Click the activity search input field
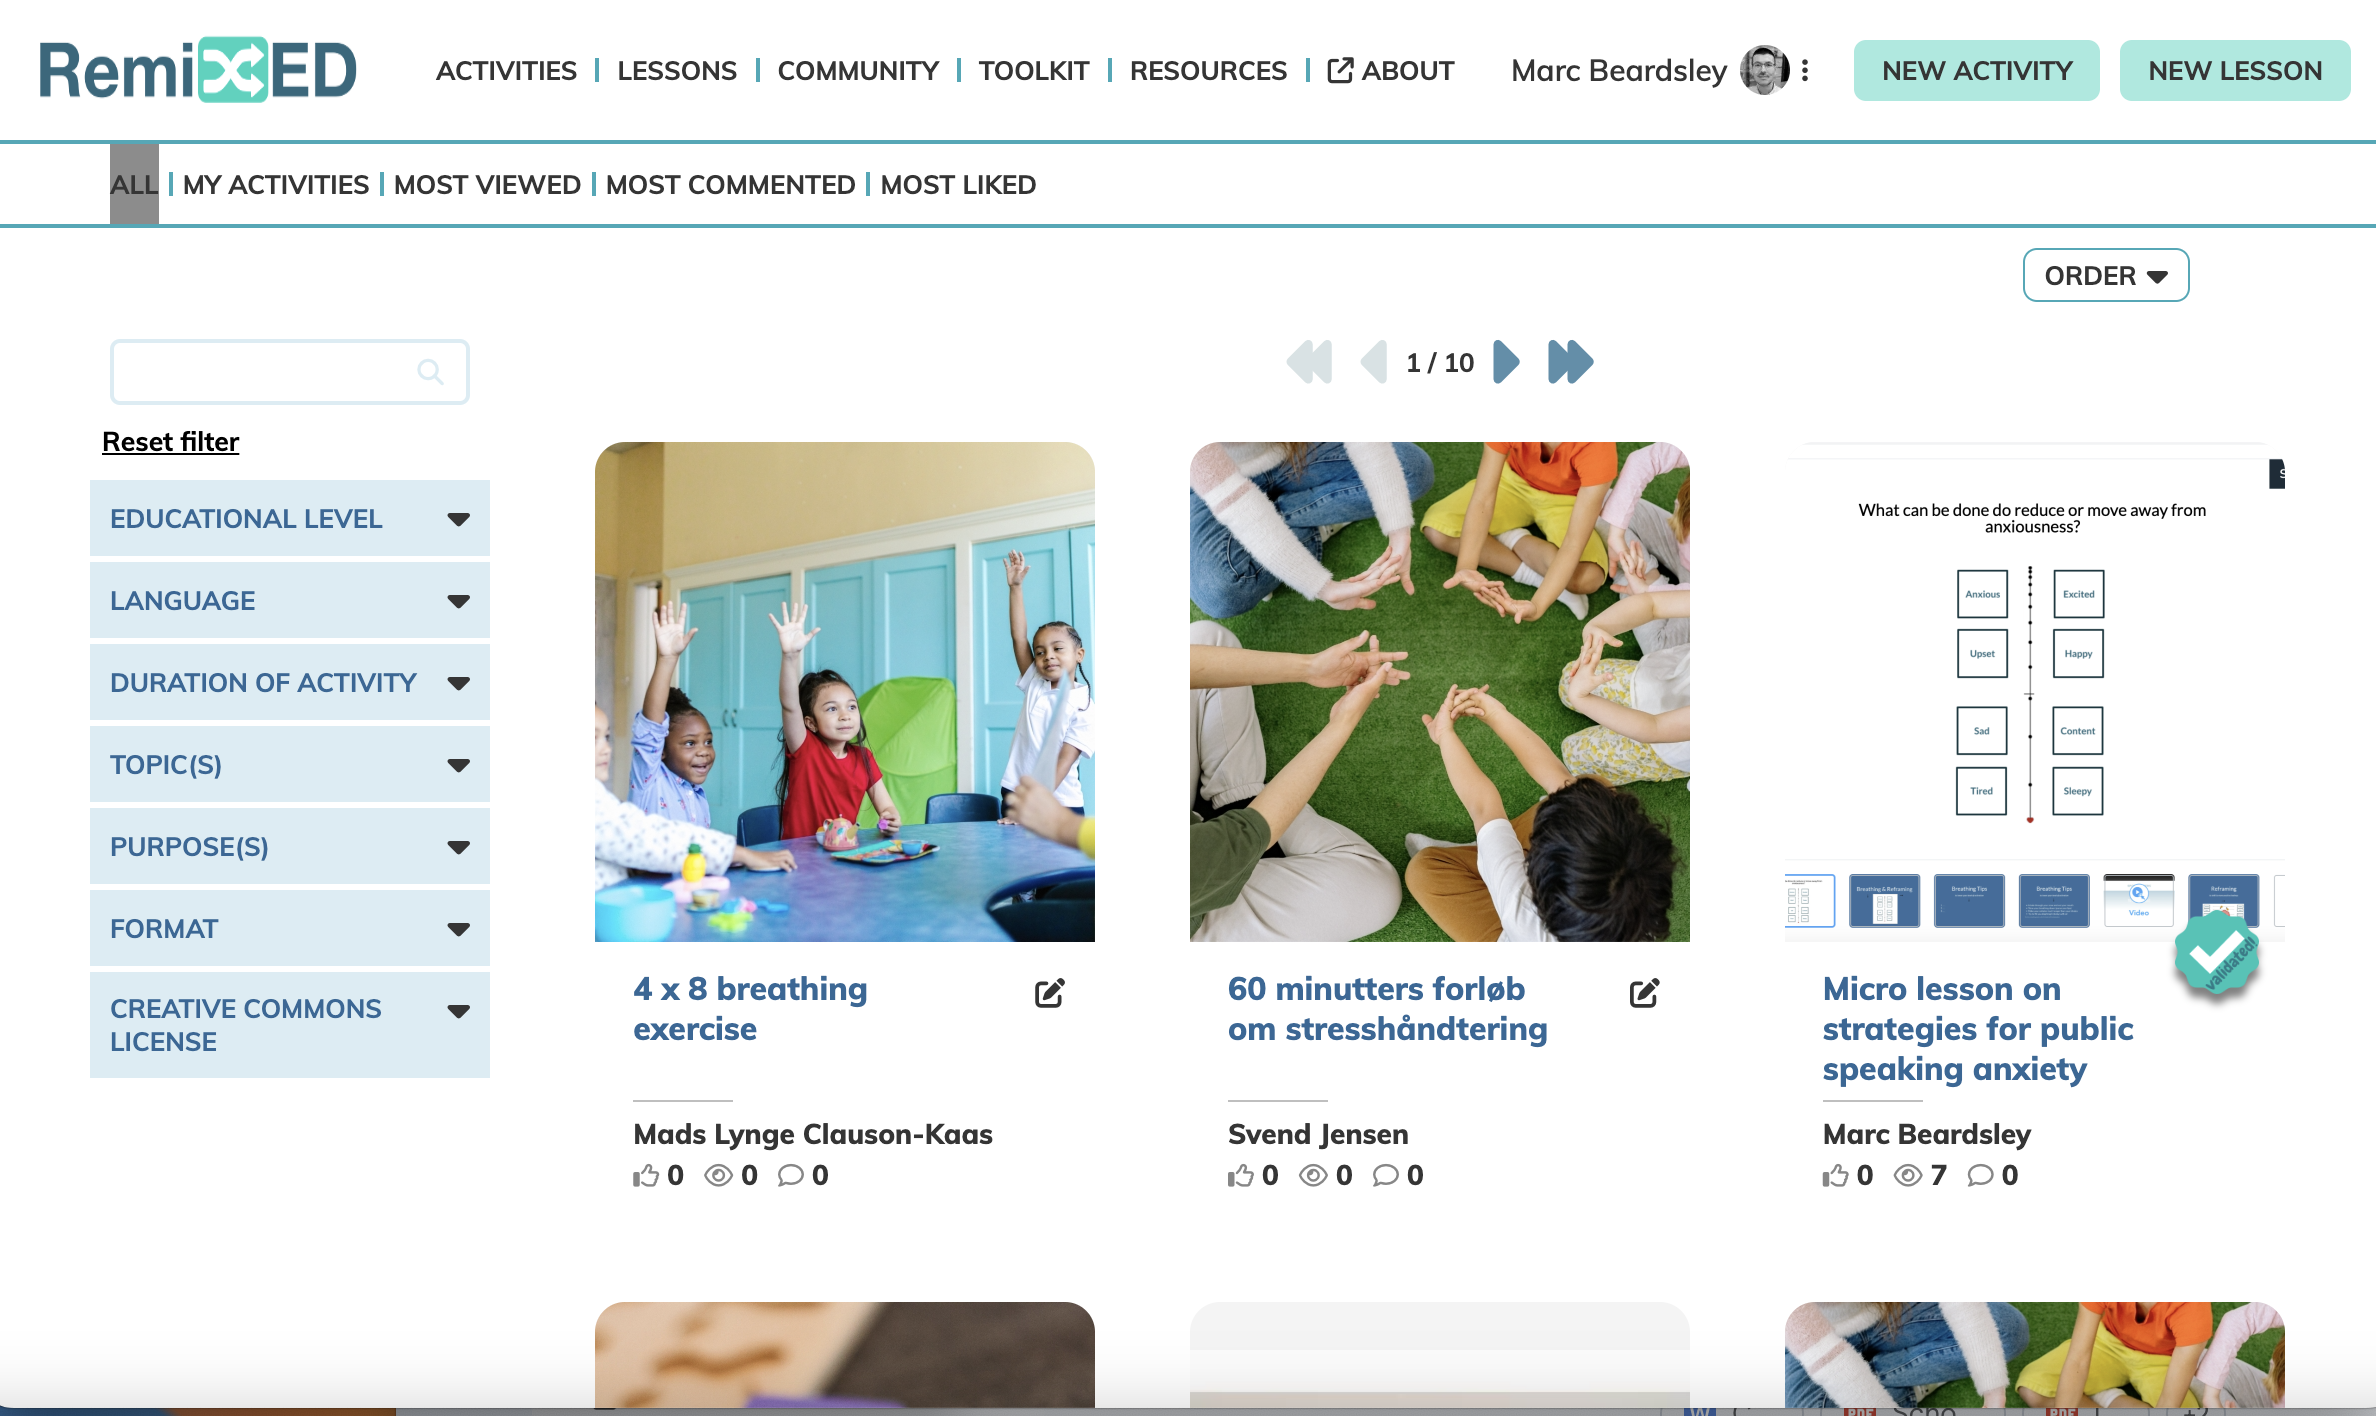 coord(290,372)
